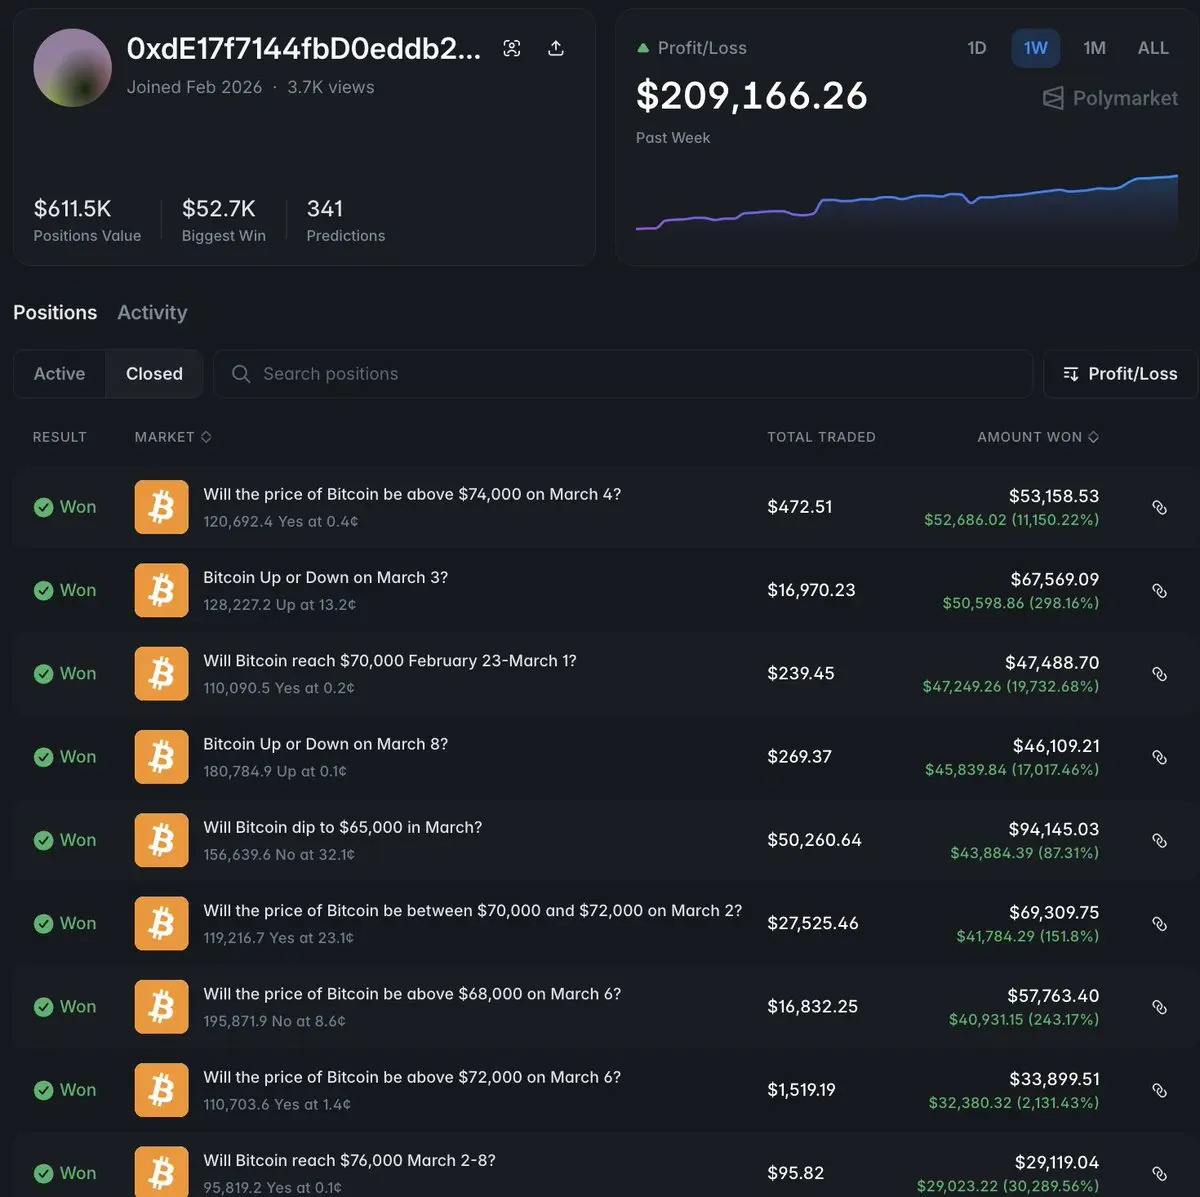This screenshot has height=1197, width=1200.
Task: Click the '156,639.6 No at 32.1¢' position detail
Action: click(x=279, y=854)
